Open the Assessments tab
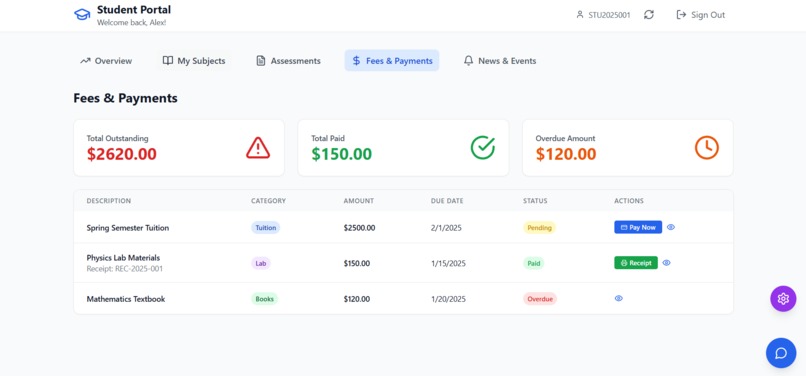This screenshot has height=376, width=806. 288,61
